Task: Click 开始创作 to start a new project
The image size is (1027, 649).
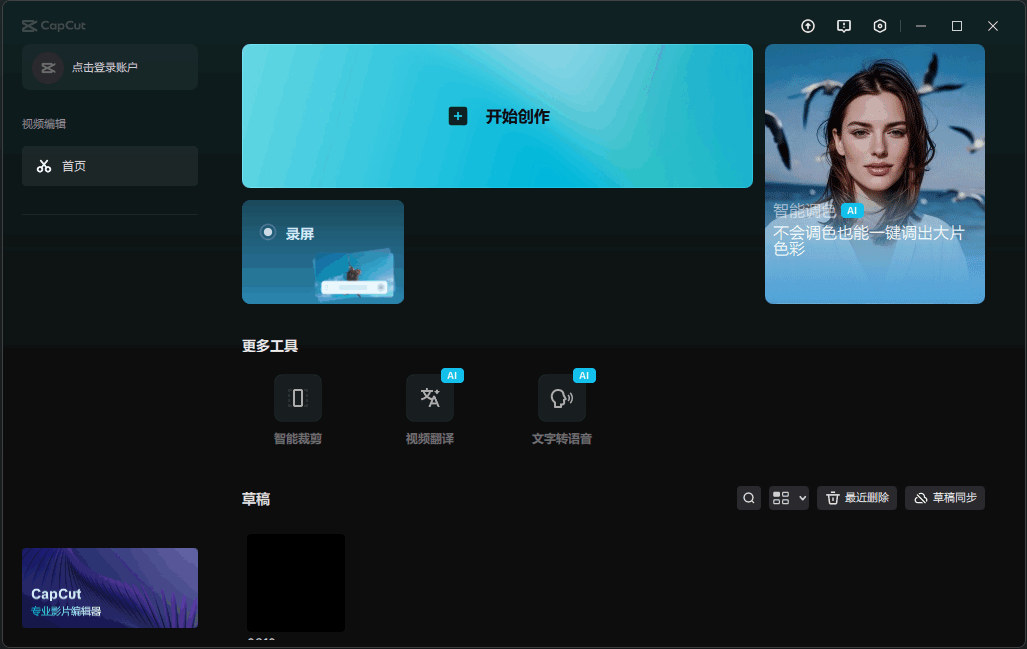Action: 497,116
